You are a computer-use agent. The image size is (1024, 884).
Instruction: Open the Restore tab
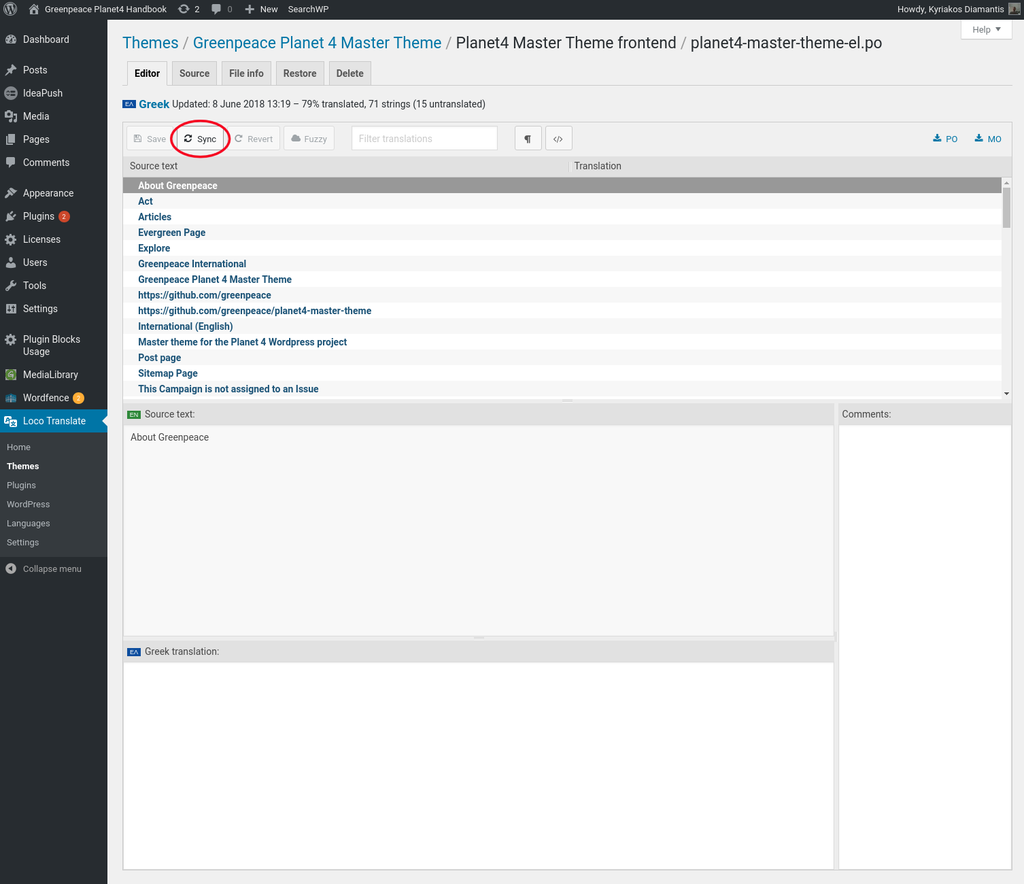[300, 73]
